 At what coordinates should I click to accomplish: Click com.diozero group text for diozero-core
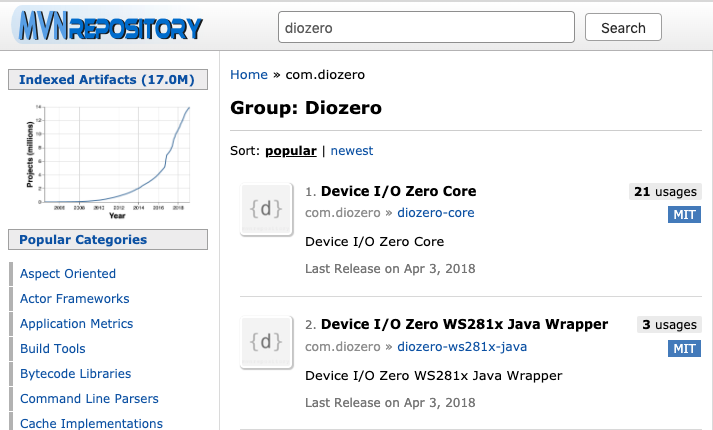tap(343, 213)
